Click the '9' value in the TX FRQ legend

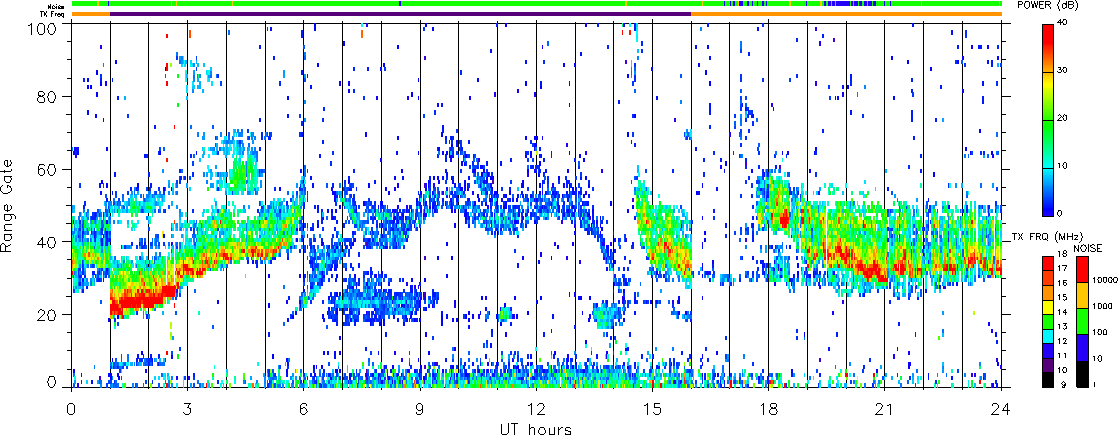[1063, 384]
